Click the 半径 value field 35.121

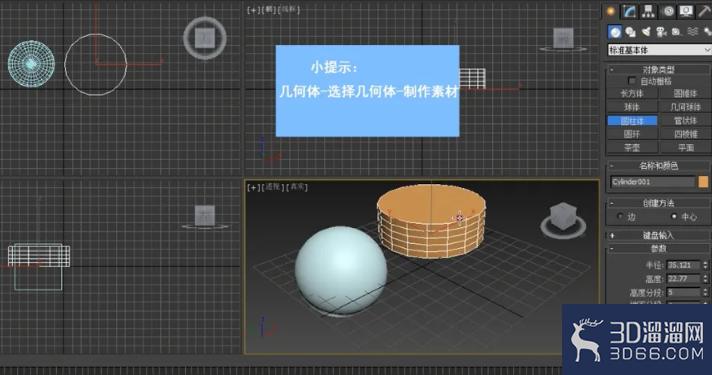click(x=684, y=265)
